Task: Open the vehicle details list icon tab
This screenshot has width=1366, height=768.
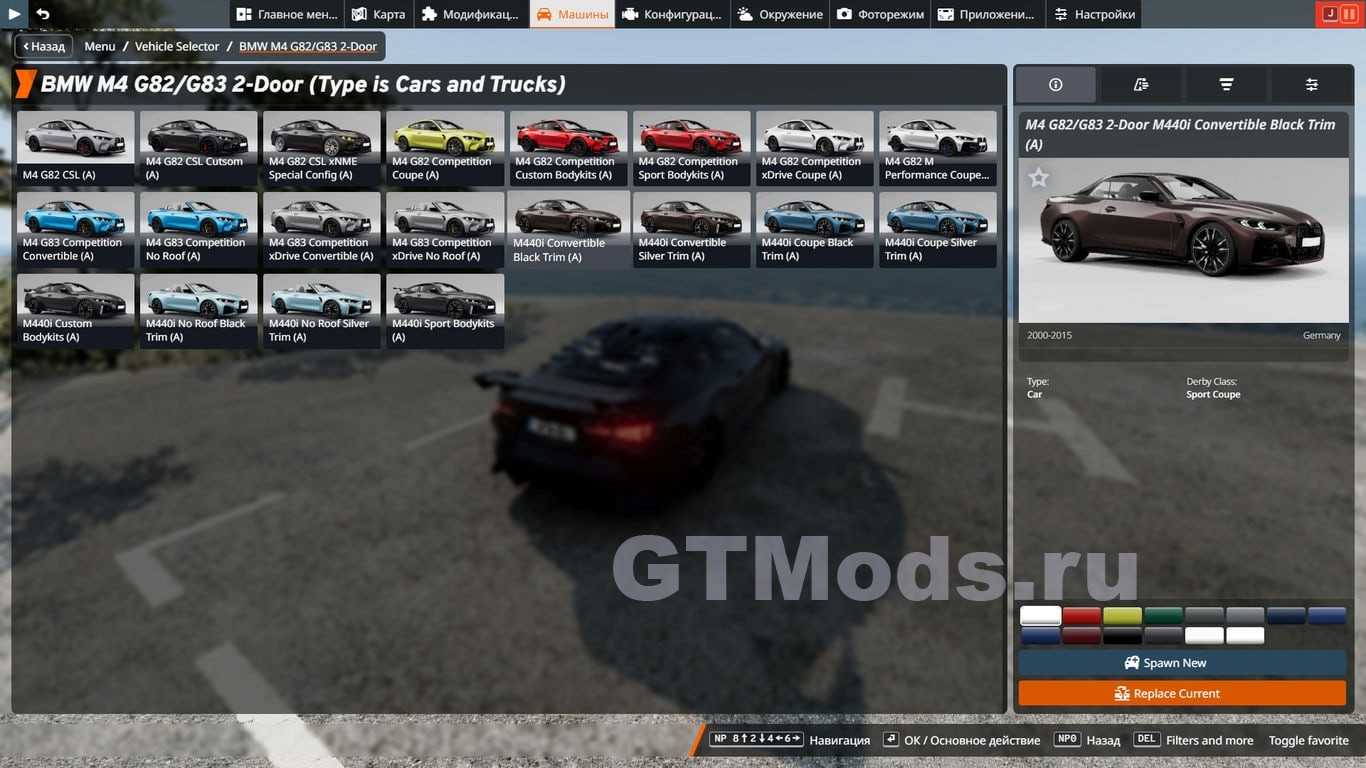Action: coord(1141,85)
